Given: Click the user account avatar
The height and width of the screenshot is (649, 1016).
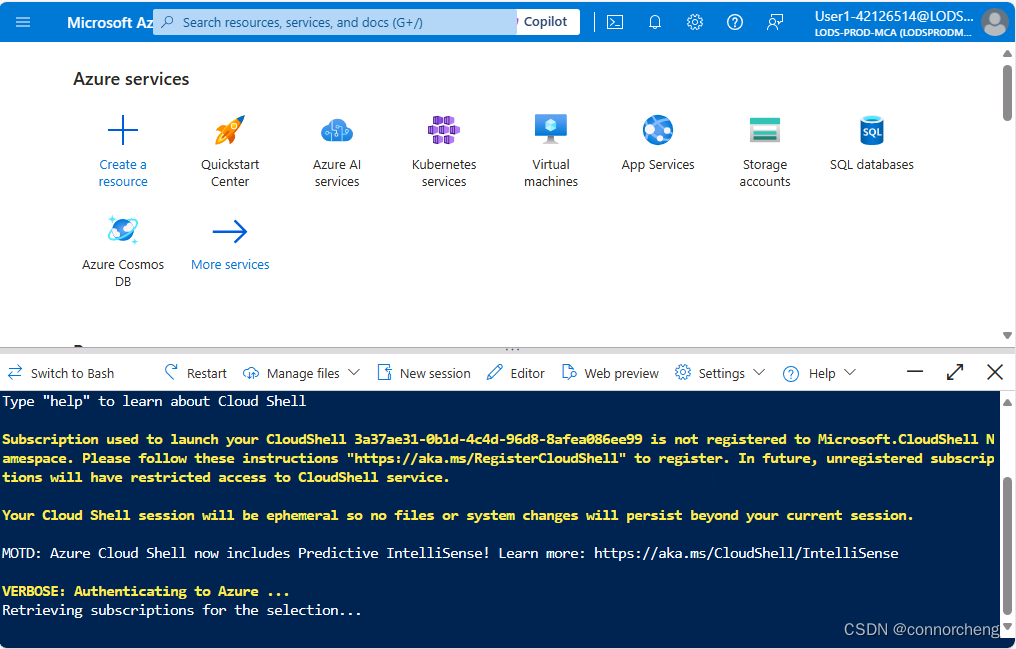Looking at the screenshot, I should [x=994, y=22].
